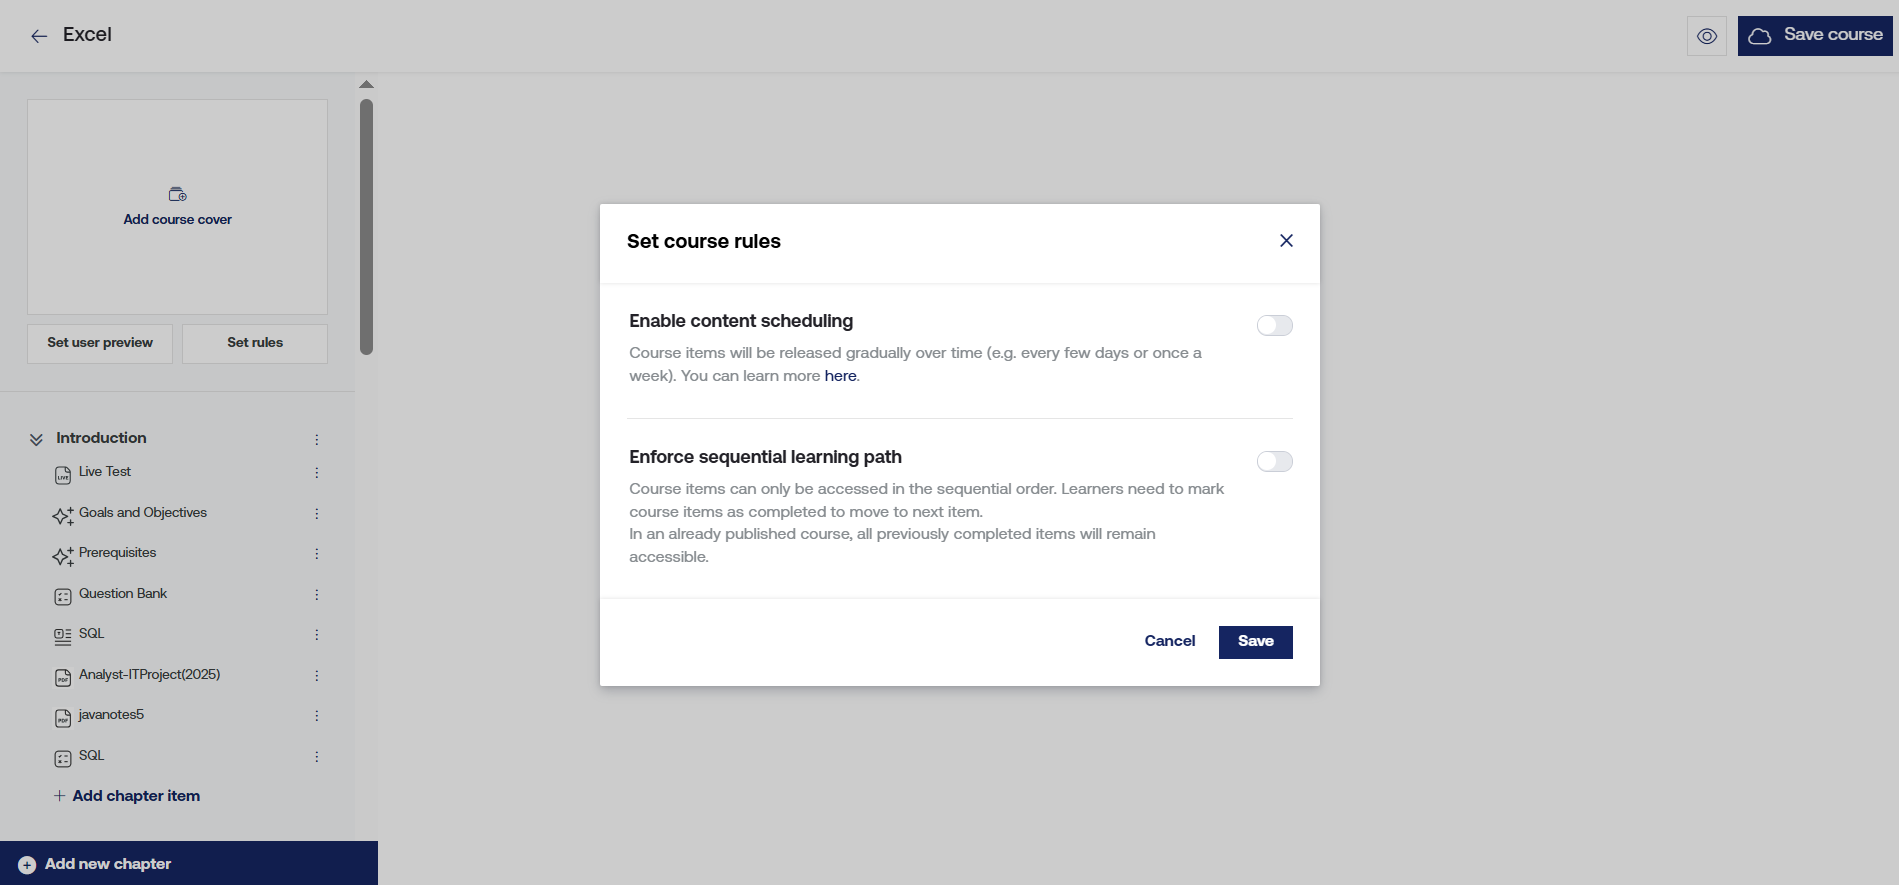Open options menu for Live Test
This screenshot has width=1899, height=885.
317,473
